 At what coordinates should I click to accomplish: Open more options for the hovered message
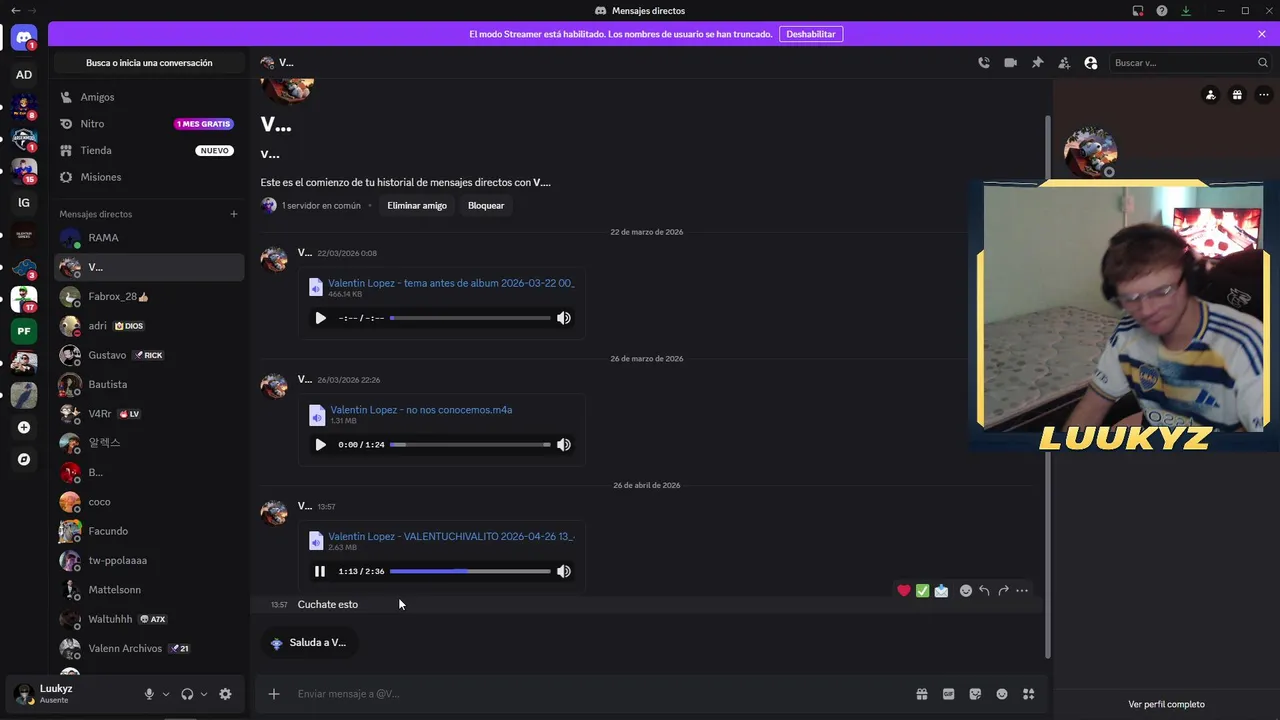[x=1022, y=591]
